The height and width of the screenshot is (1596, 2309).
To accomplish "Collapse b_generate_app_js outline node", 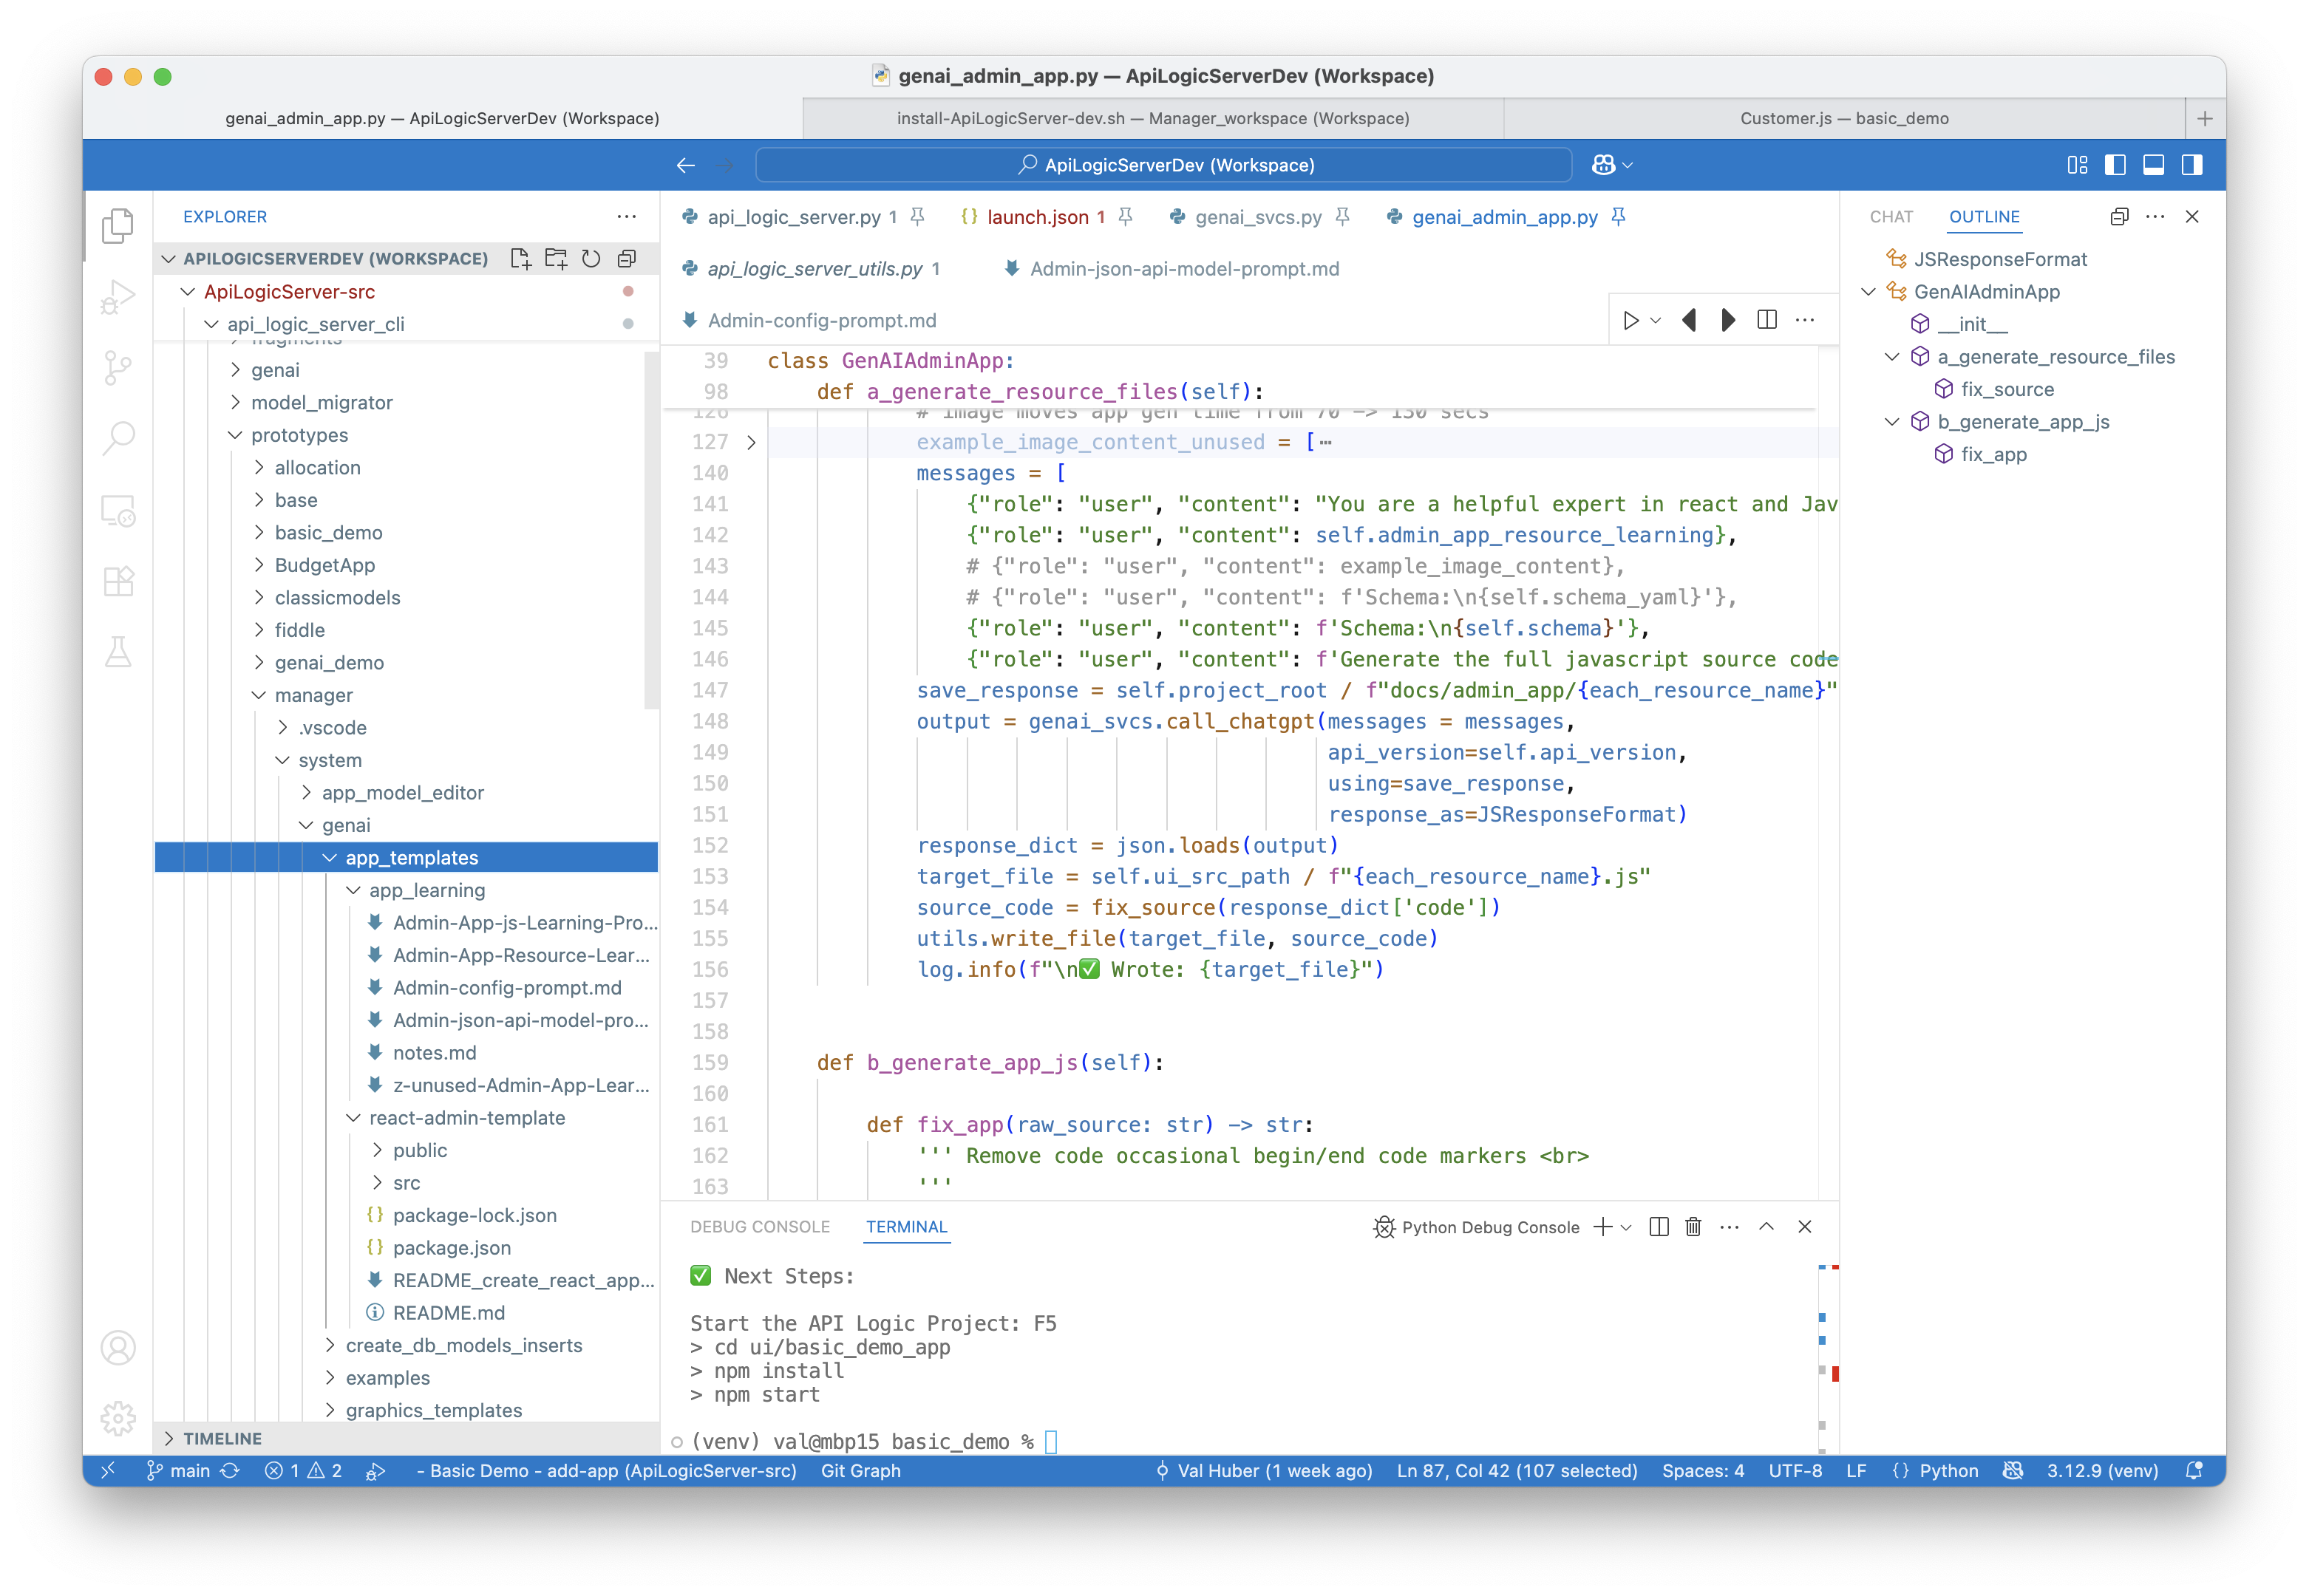I will click(x=1892, y=422).
